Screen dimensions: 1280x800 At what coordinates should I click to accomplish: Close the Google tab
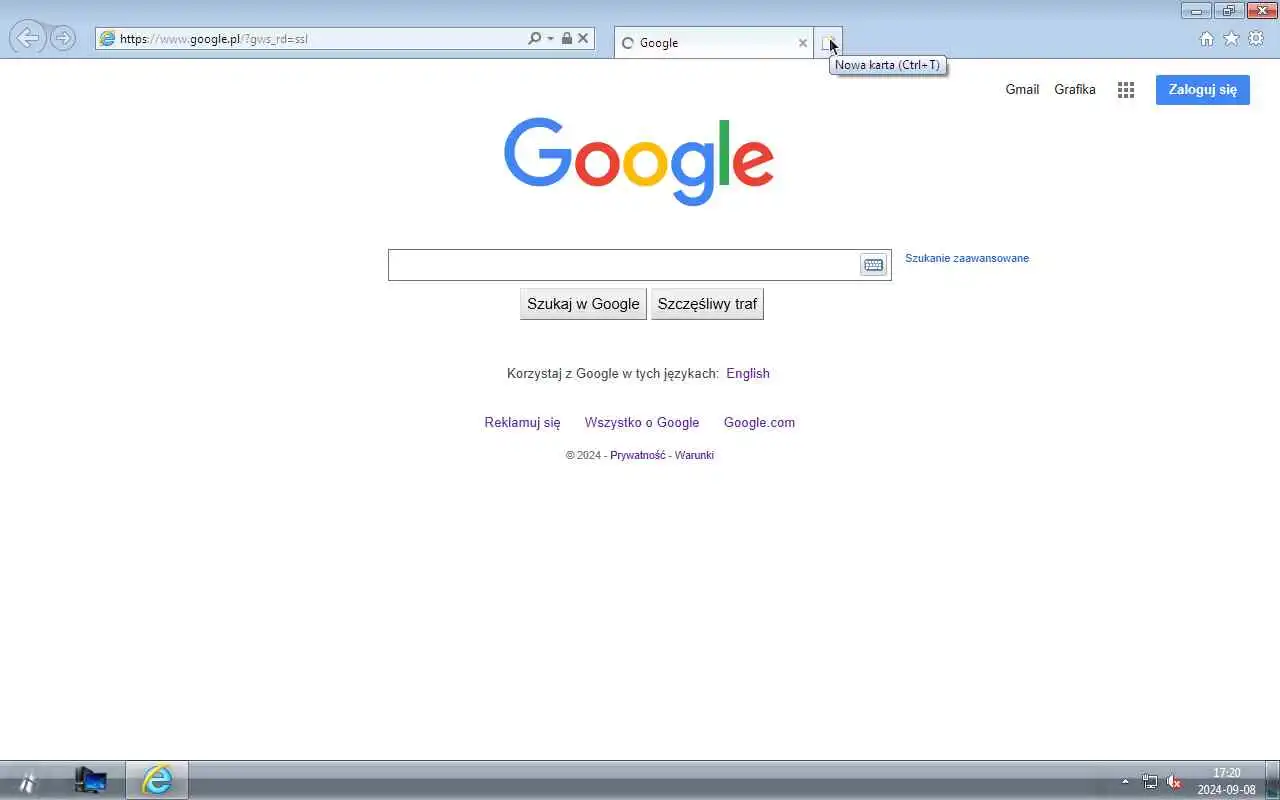(x=802, y=43)
